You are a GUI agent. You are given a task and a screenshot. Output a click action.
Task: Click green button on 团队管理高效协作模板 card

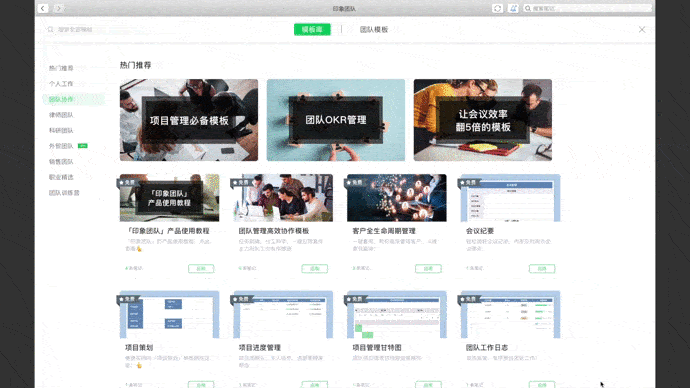[315, 268]
